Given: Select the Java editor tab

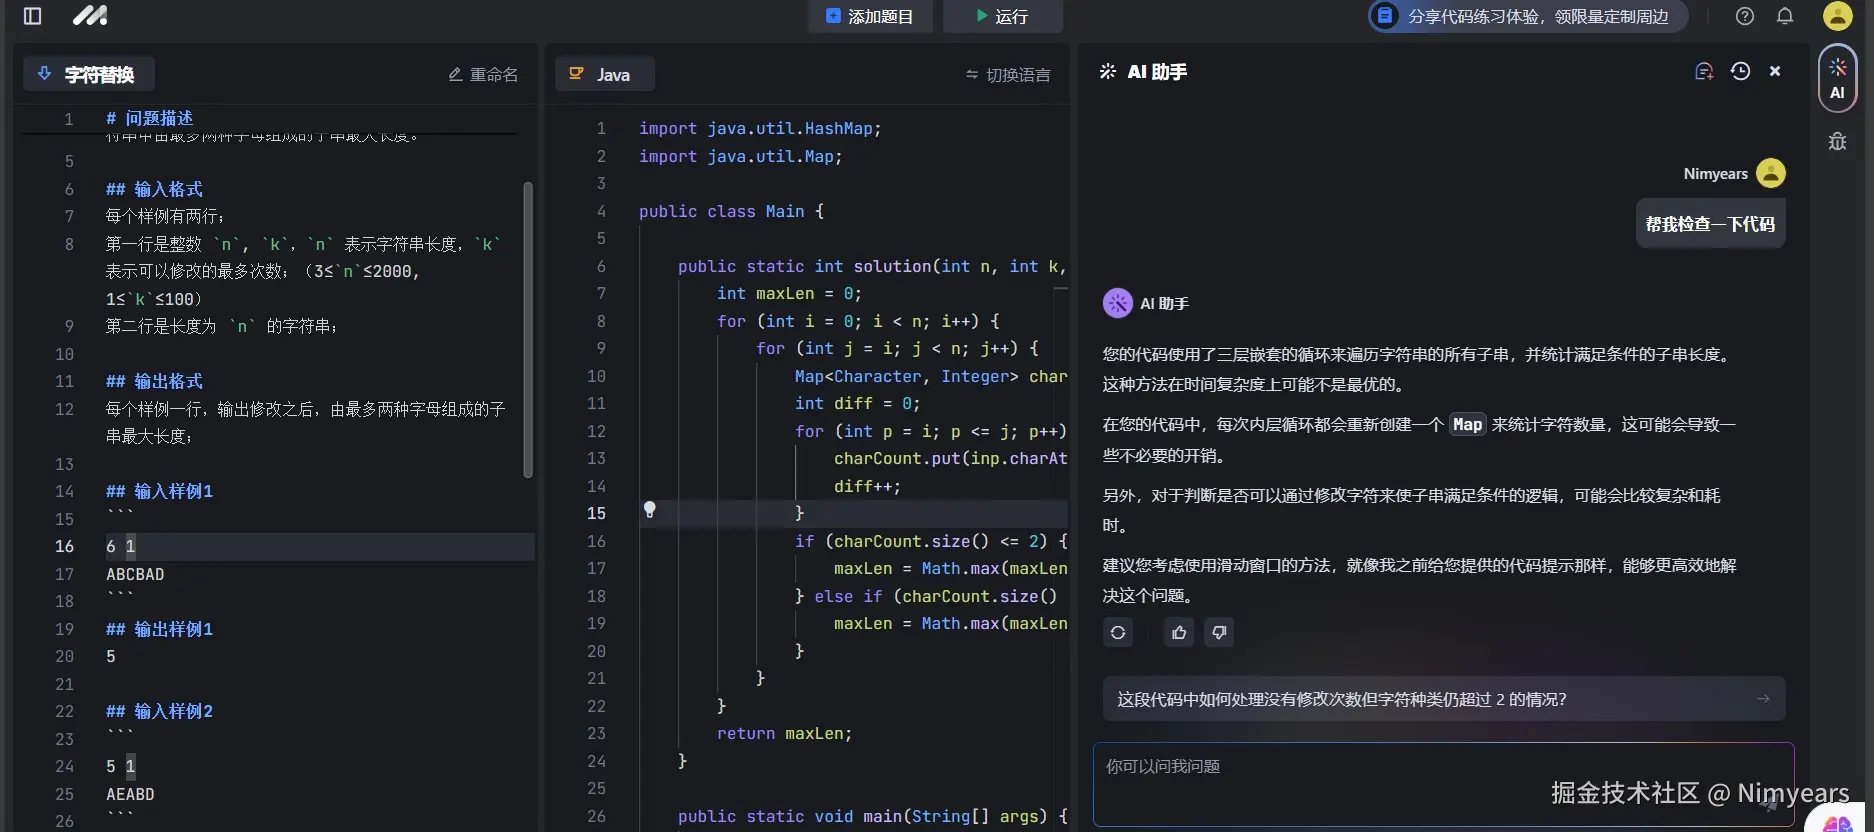Looking at the screenshot, I should 603,74.
